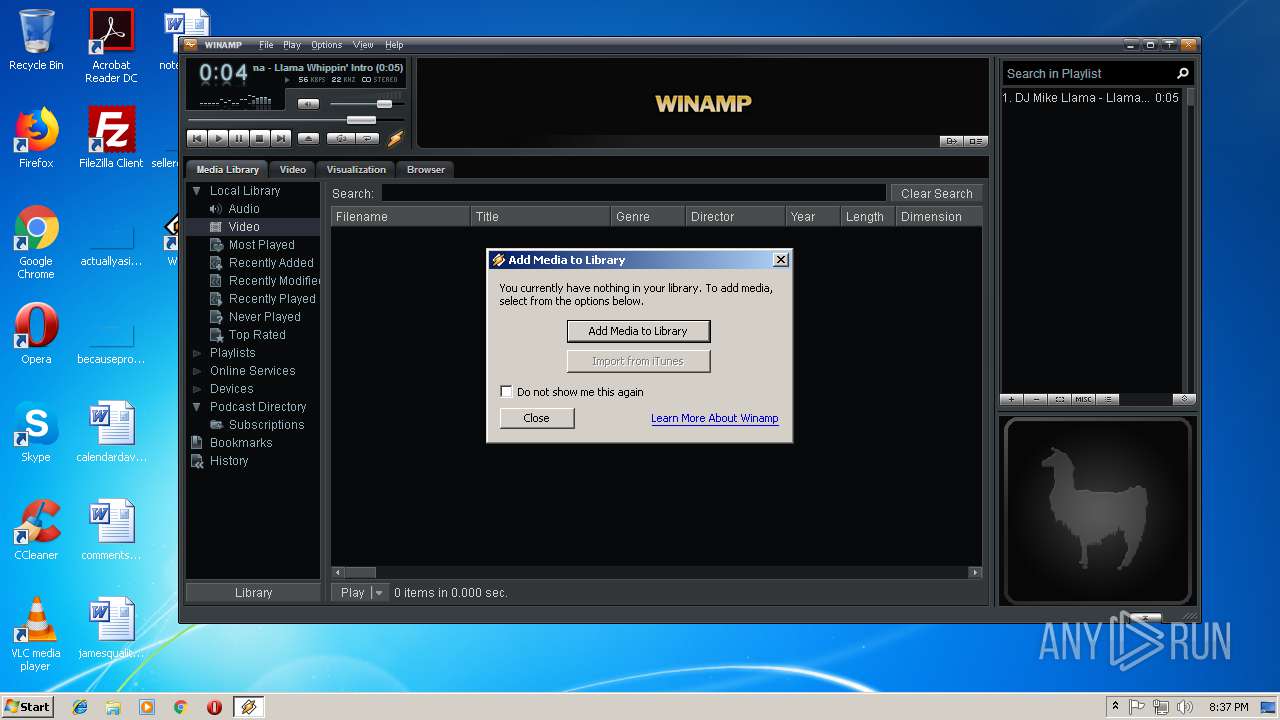Viewport: 1280px width, 720px height.
Task: Mute audio with the speaker button
Action: pos(309,104)
